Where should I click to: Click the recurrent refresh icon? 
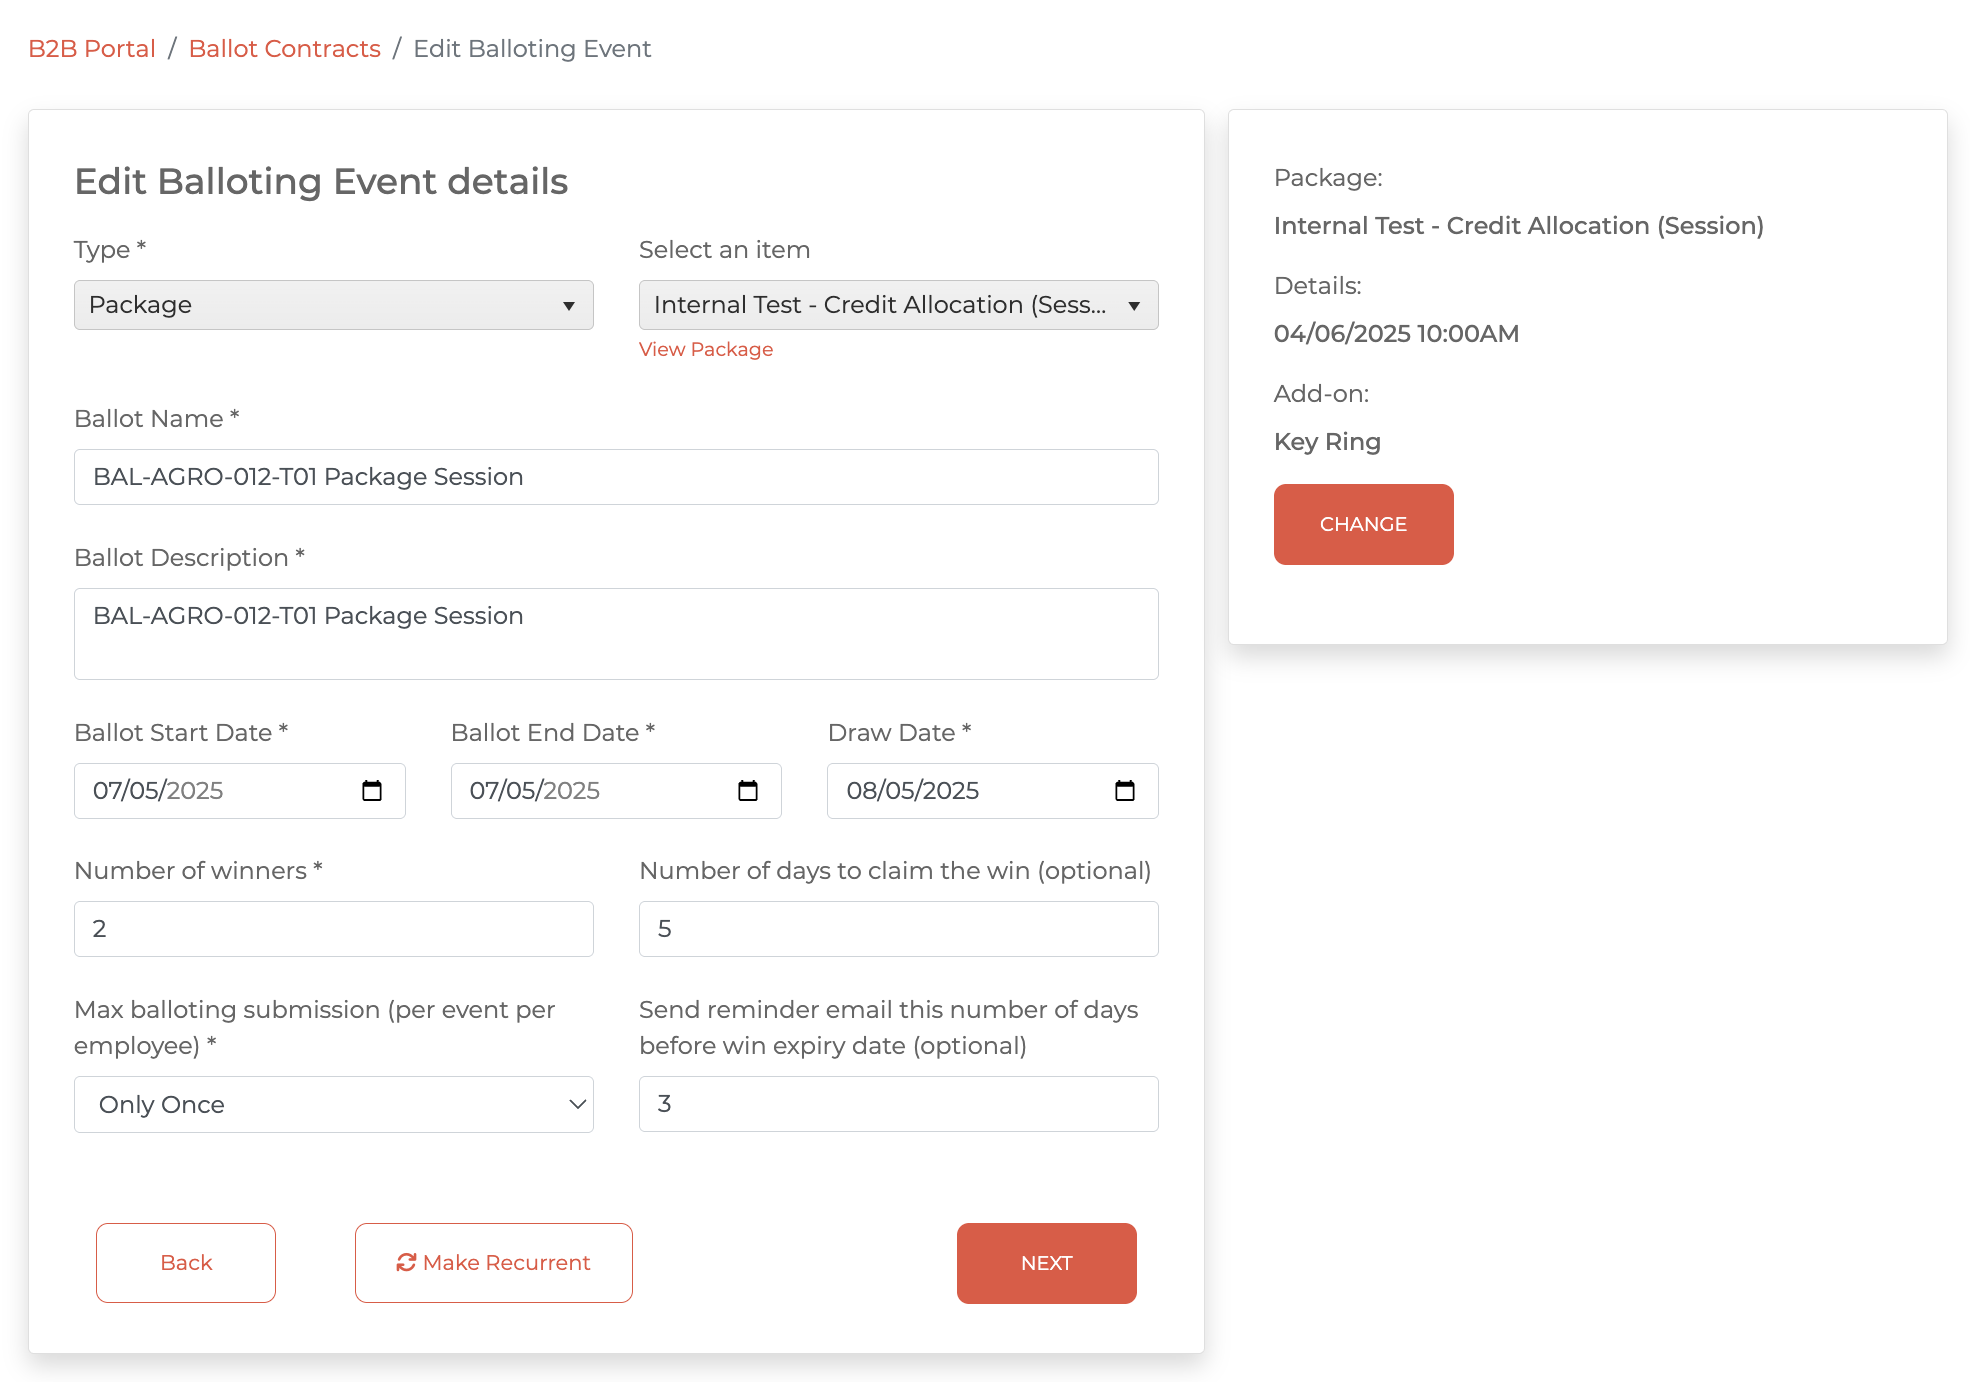pos(406,1263)
